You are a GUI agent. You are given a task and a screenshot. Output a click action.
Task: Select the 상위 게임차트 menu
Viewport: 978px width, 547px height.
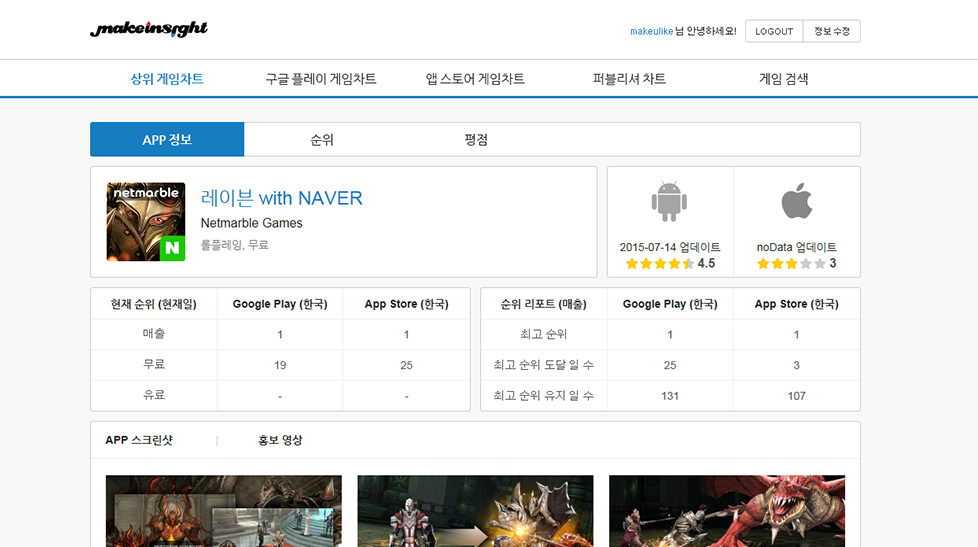tap(167, 79)
